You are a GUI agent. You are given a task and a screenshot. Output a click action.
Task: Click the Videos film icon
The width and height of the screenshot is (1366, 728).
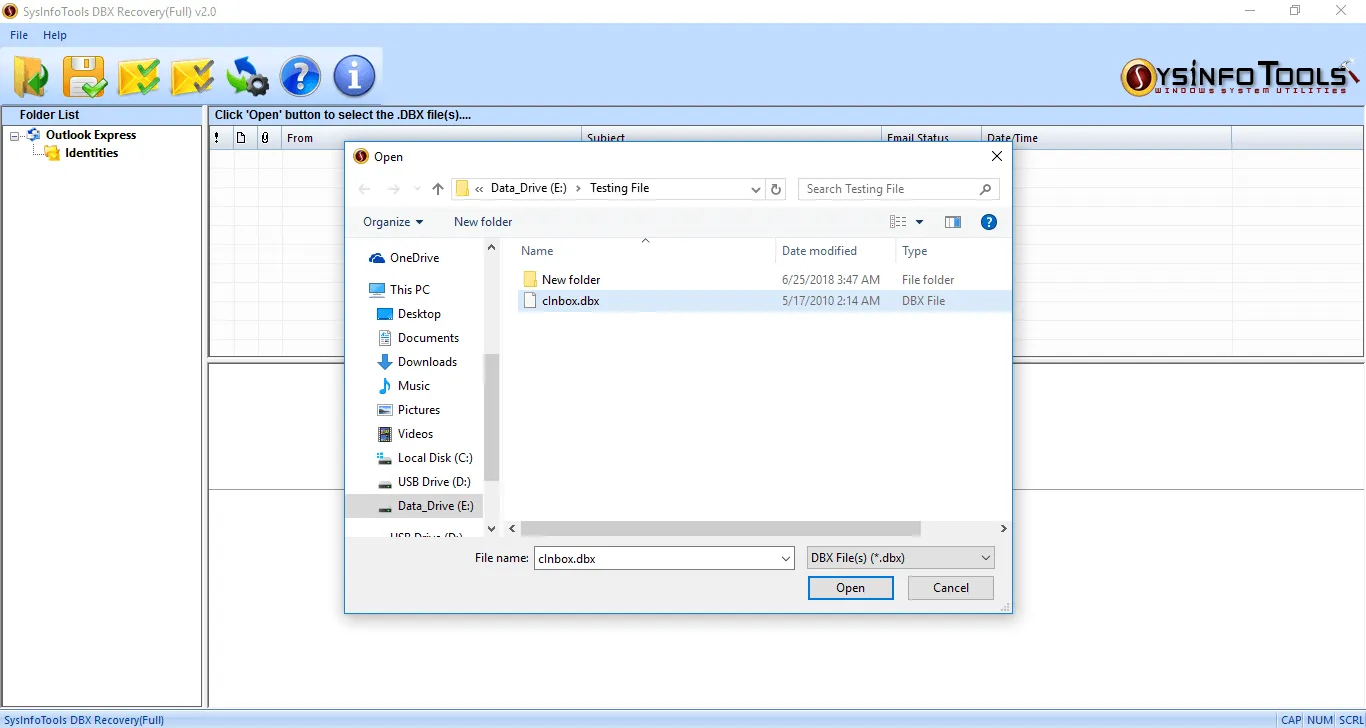point(385,434)
